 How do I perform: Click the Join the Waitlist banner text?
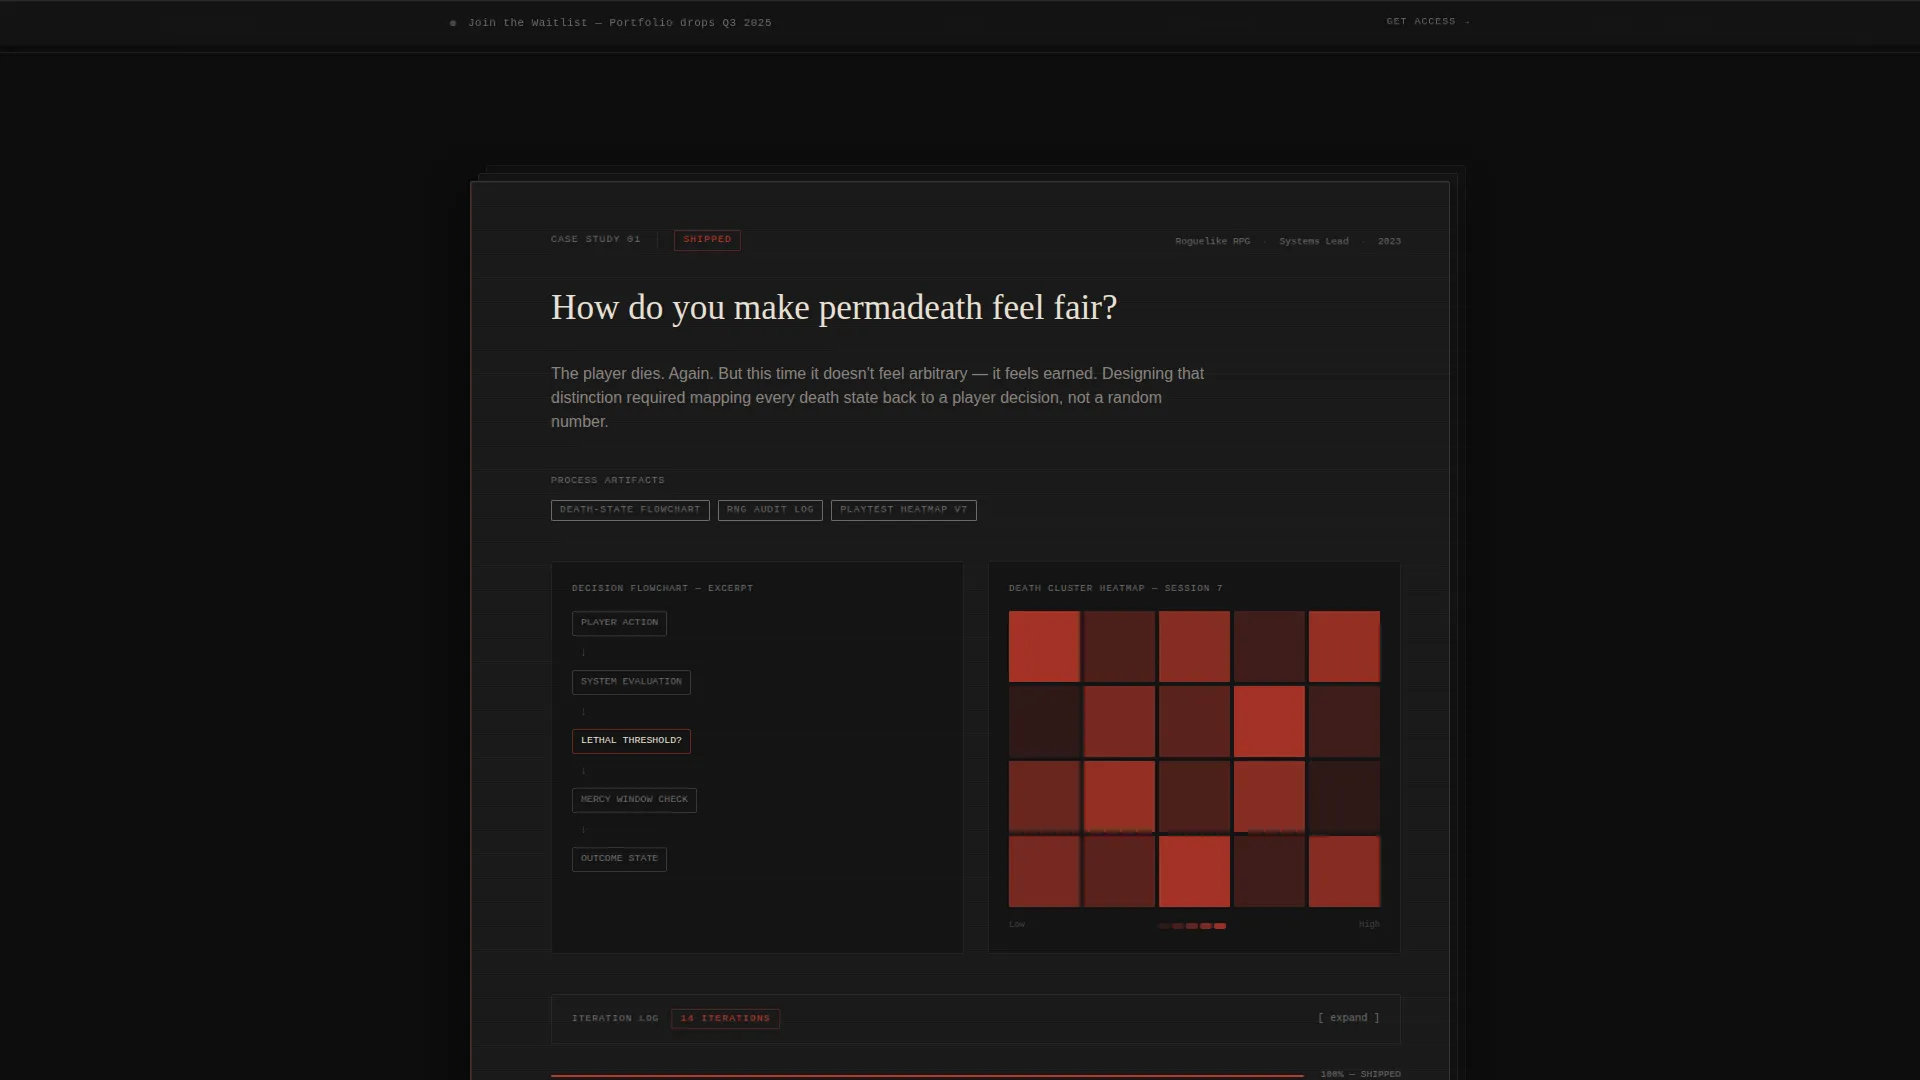tap(619, 23)
